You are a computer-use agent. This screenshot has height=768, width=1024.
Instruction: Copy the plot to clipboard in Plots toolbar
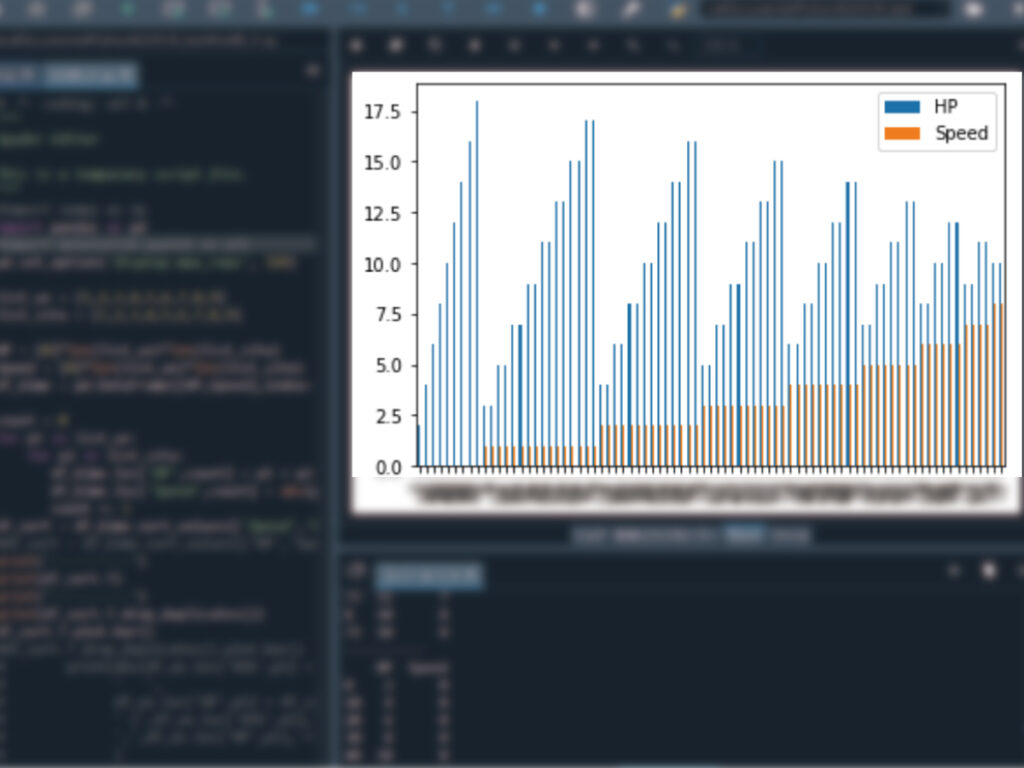pyautogui.click(x=435, y=45)
